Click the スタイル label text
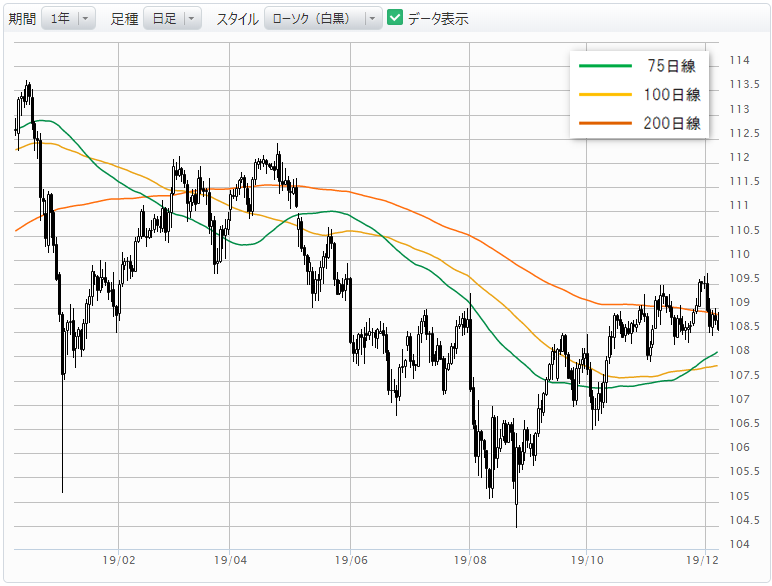772x586 pixels. tap(238, 19)
